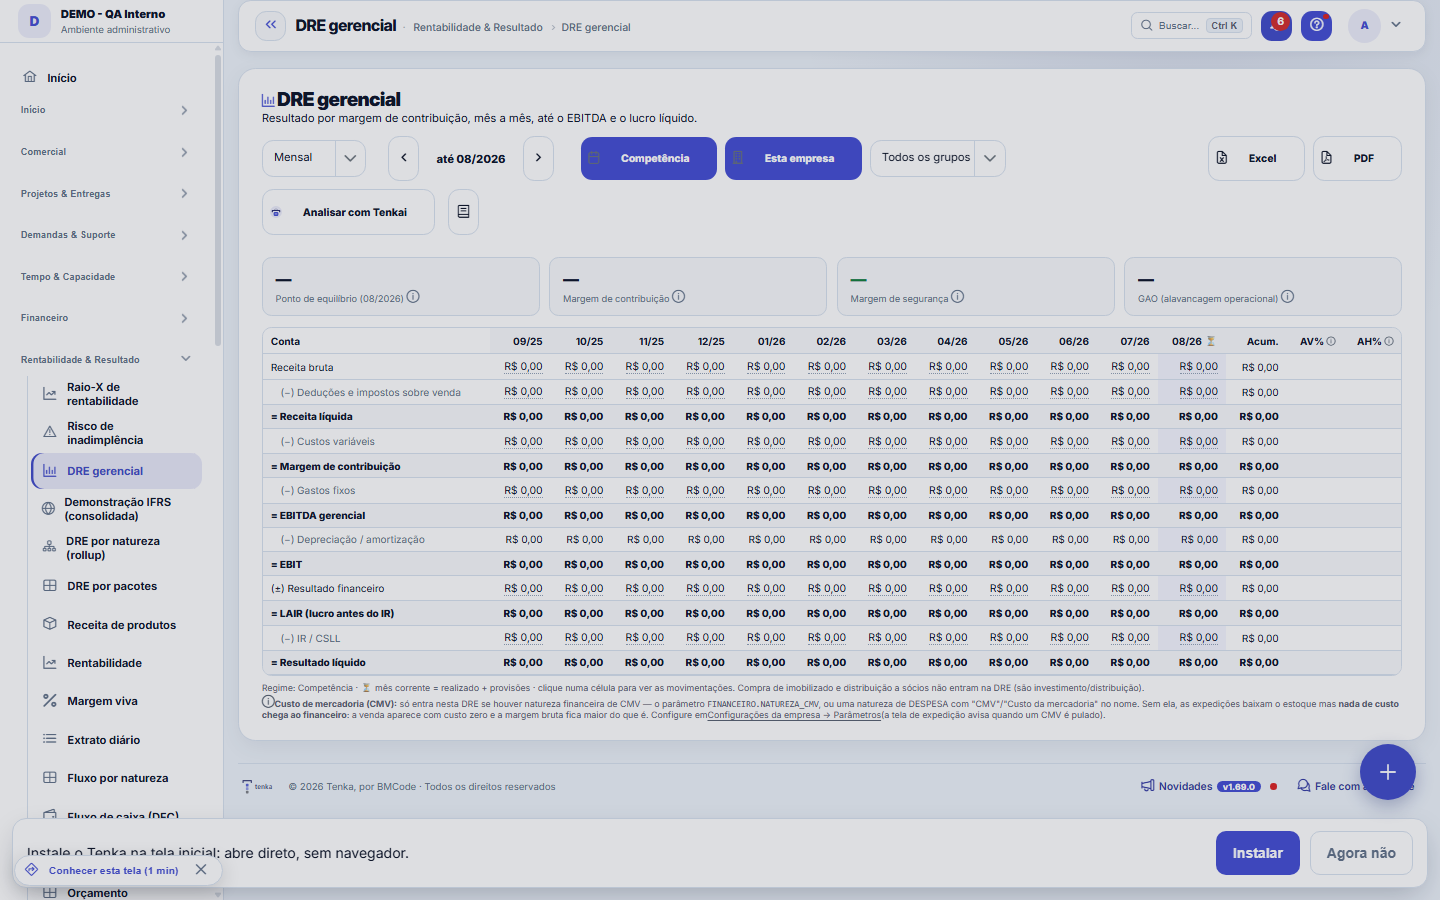Expand the Tempo & Capacidade section
Viewport: 1440px width, 900px height.
[105, 277]
